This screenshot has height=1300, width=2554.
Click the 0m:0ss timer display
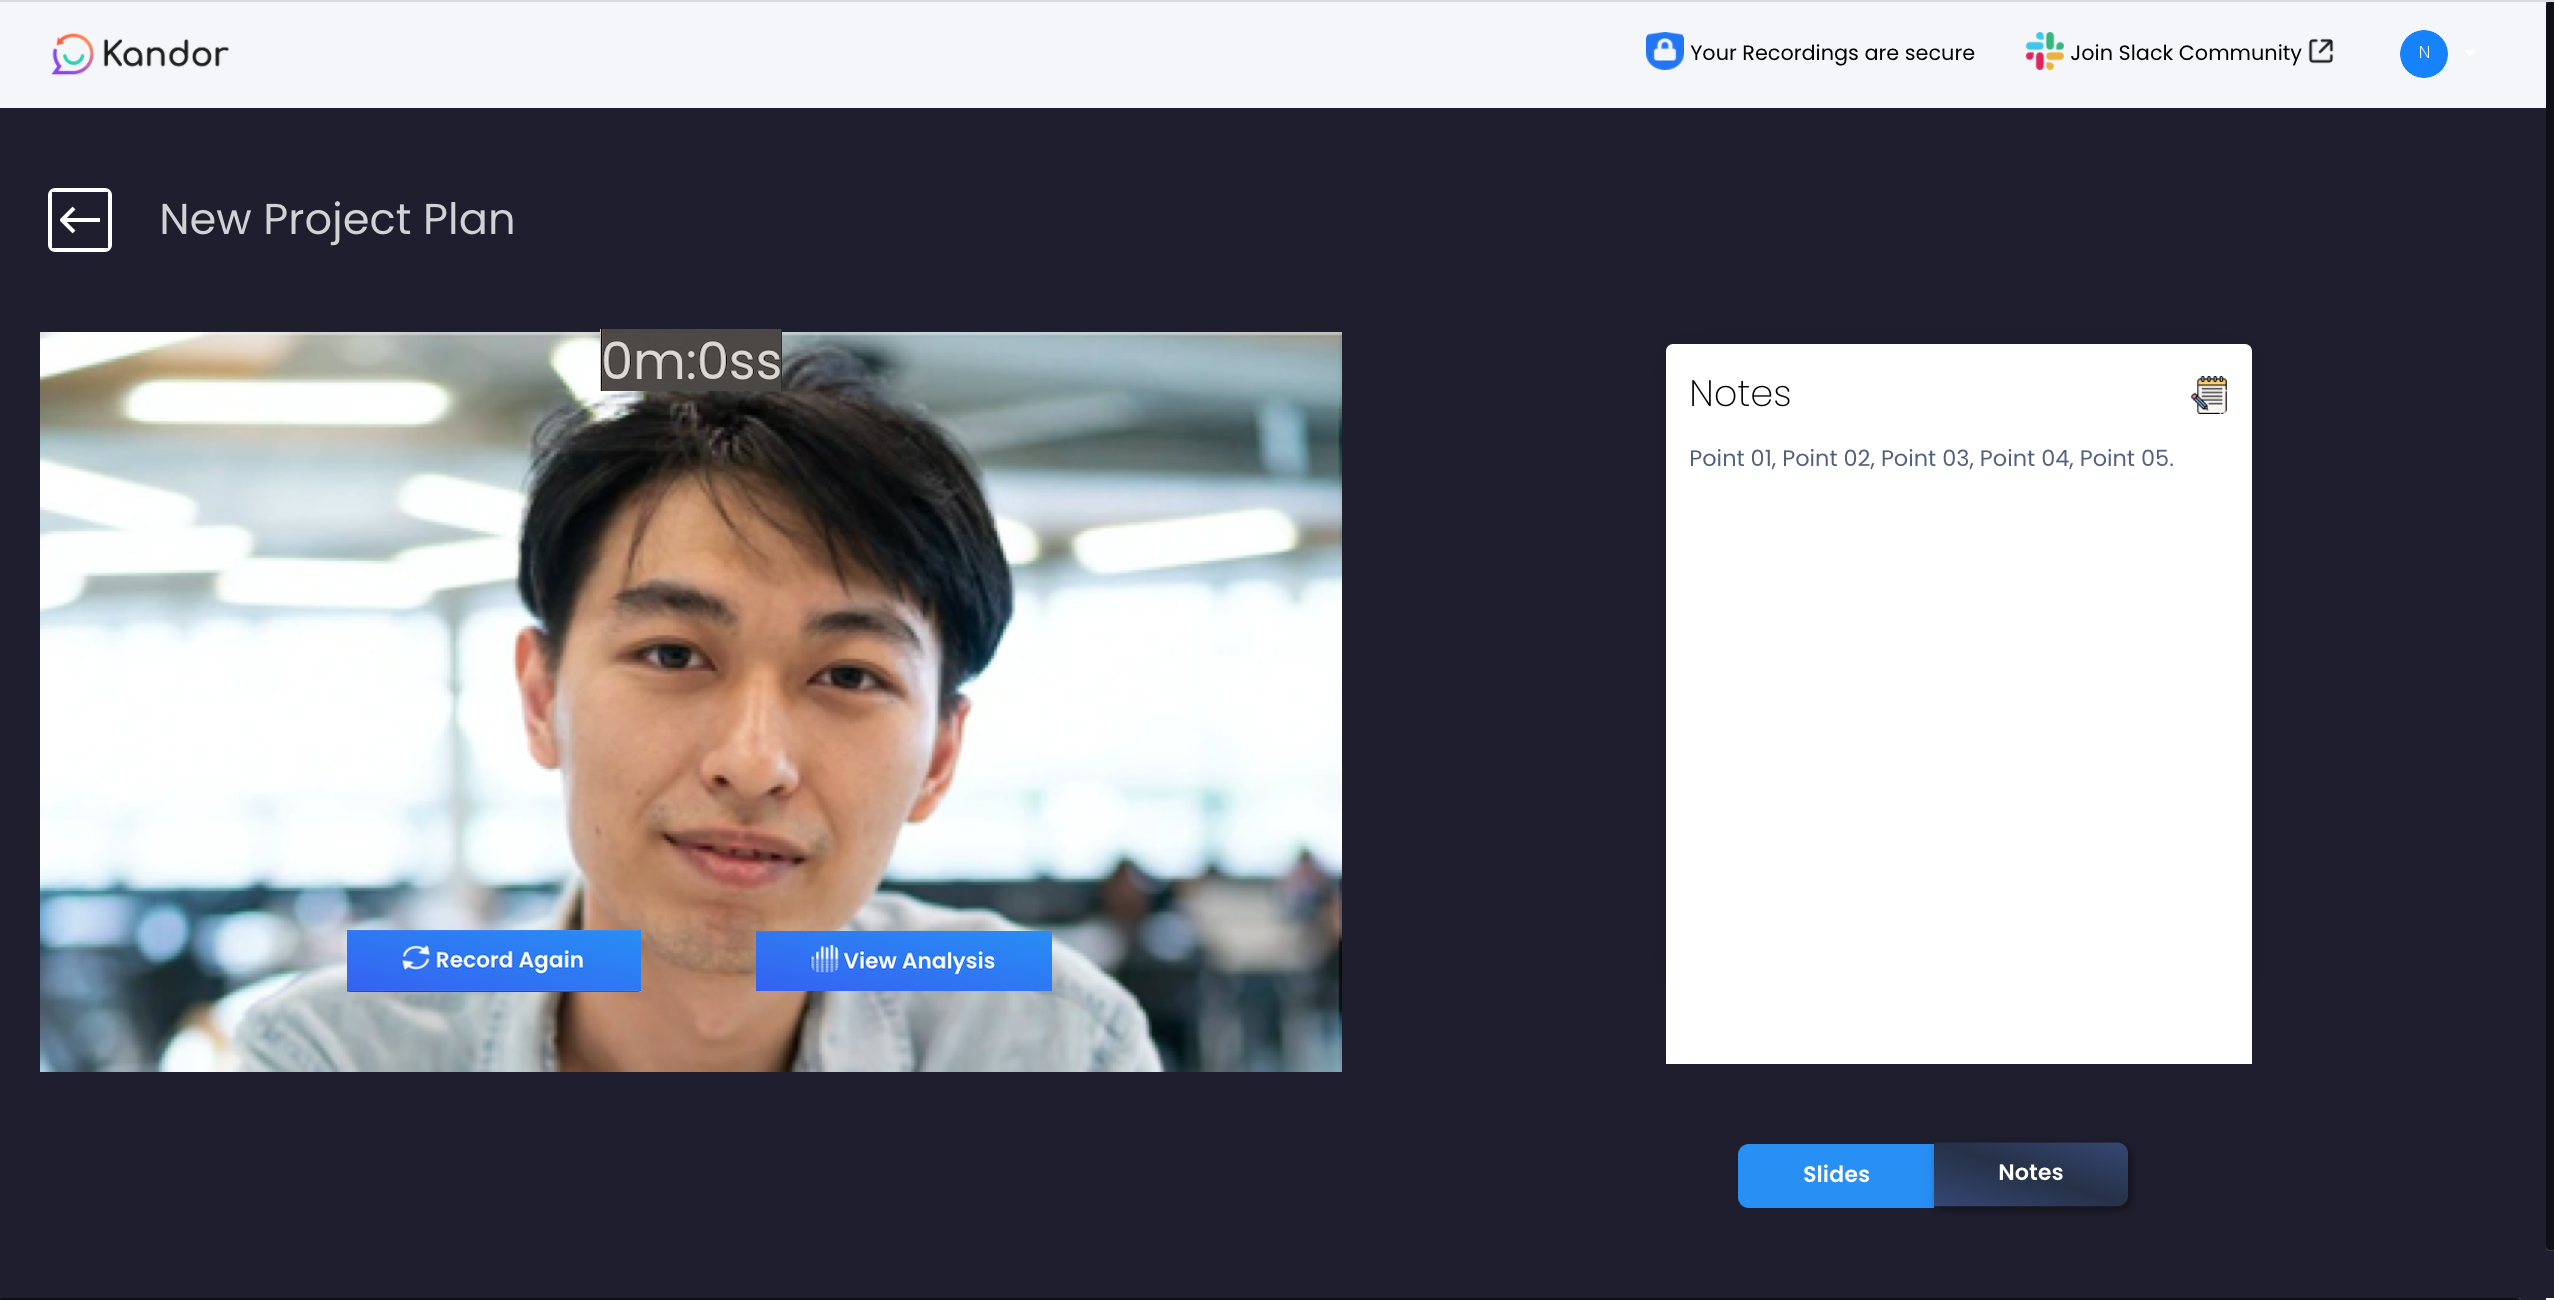pyautogui.click(x=691, y=361)
